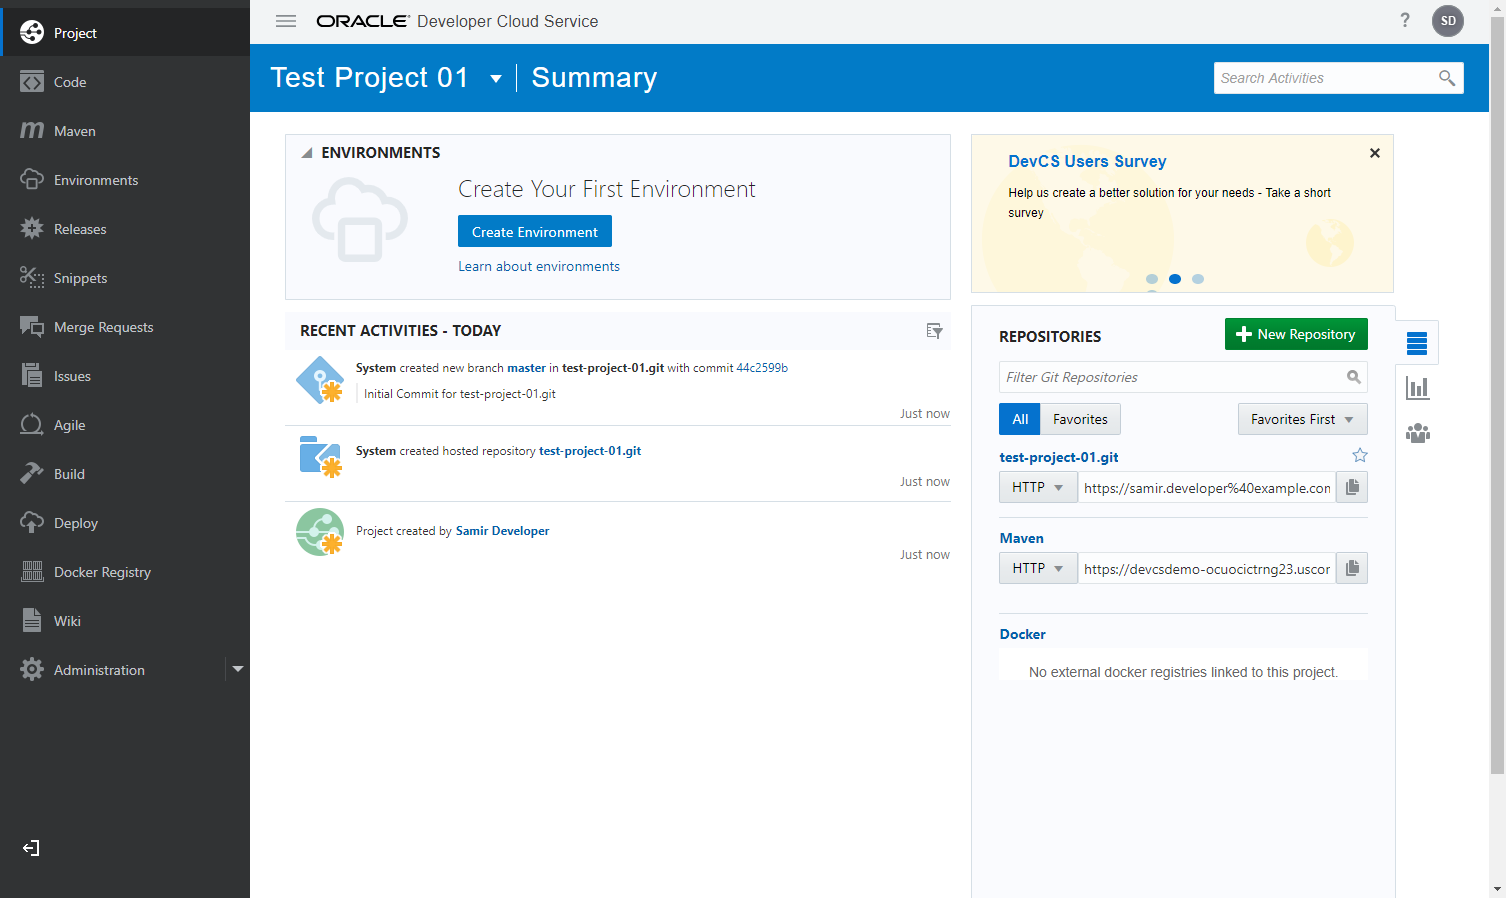Screen dimensions: 1506x898
Task: Click the Maven repository URL field
Action: tap(1207, 568)
